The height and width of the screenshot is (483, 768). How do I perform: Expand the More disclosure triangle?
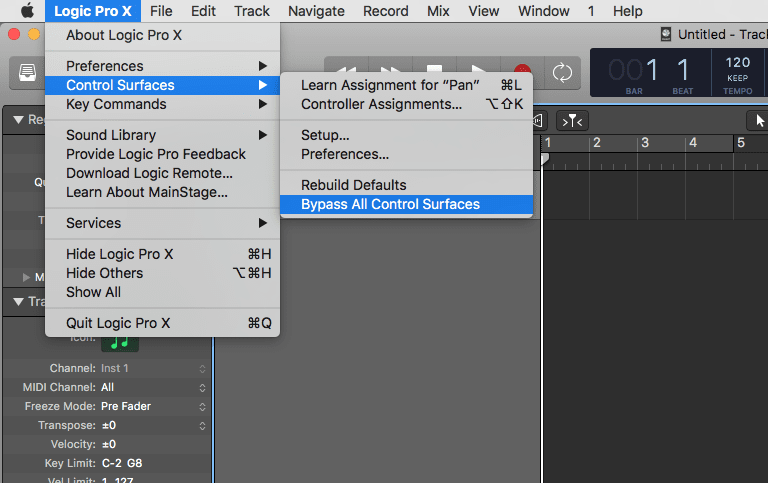pos(26,277)
